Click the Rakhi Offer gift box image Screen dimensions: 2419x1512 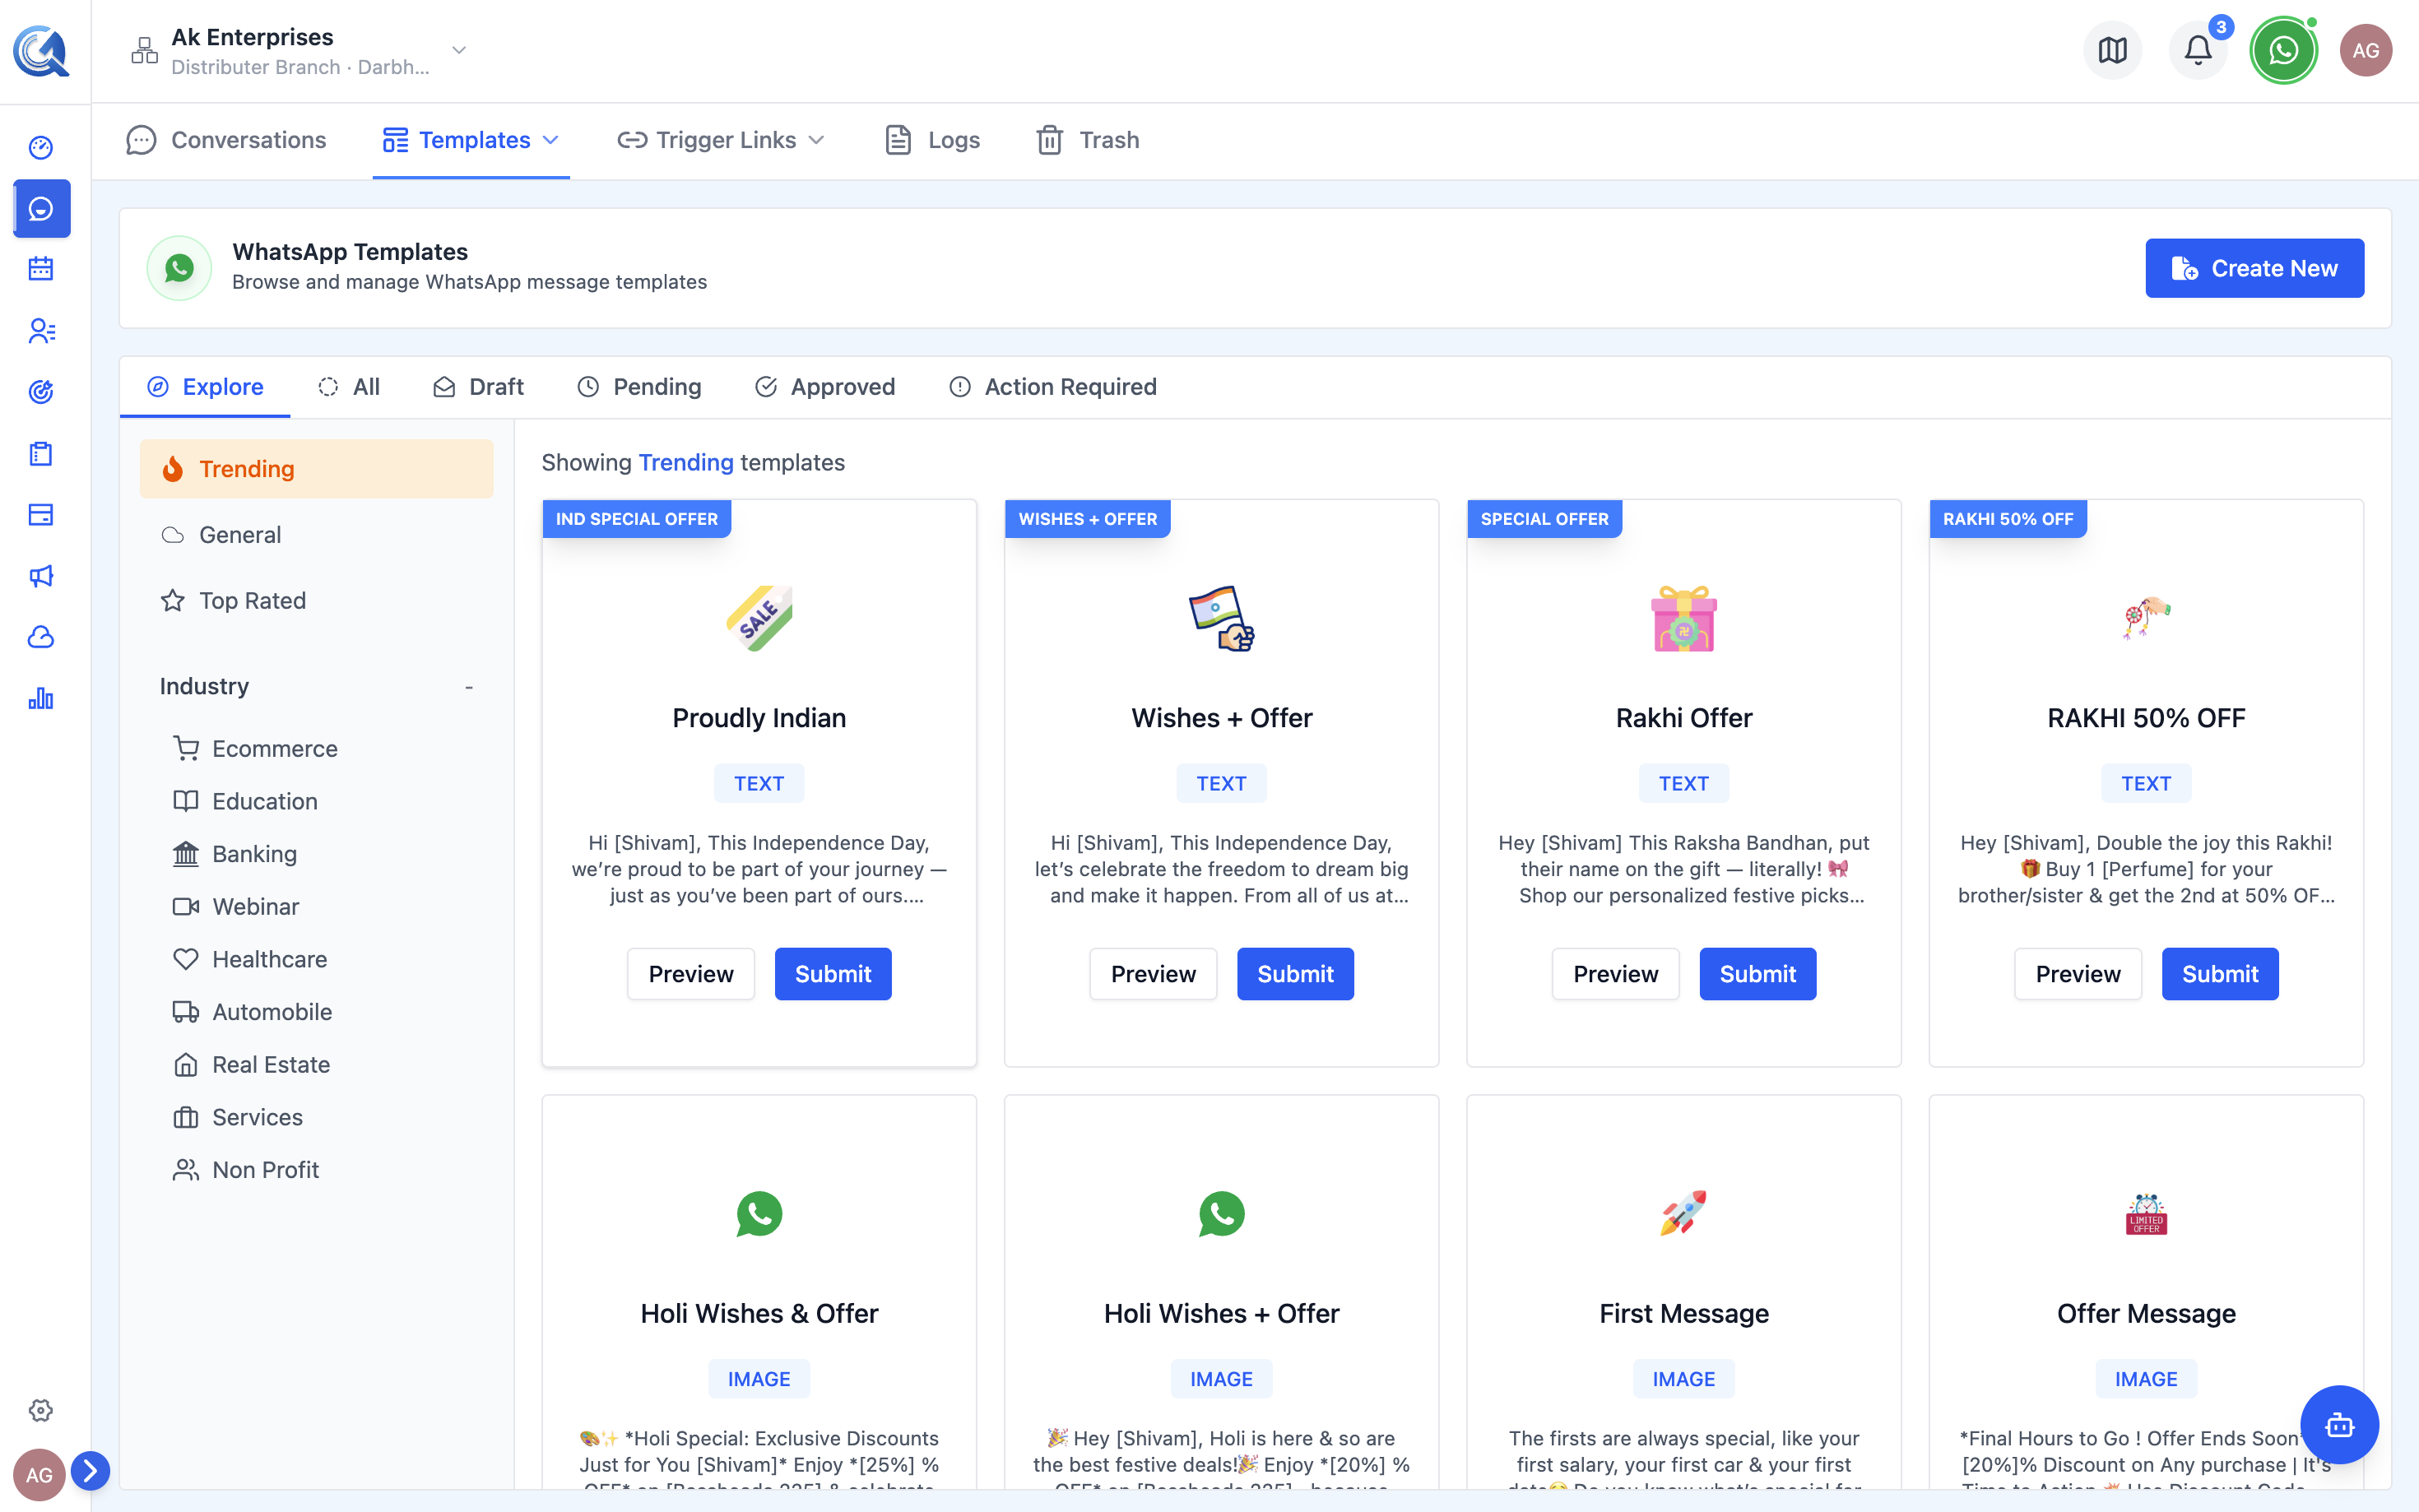tap(1684, 618)
